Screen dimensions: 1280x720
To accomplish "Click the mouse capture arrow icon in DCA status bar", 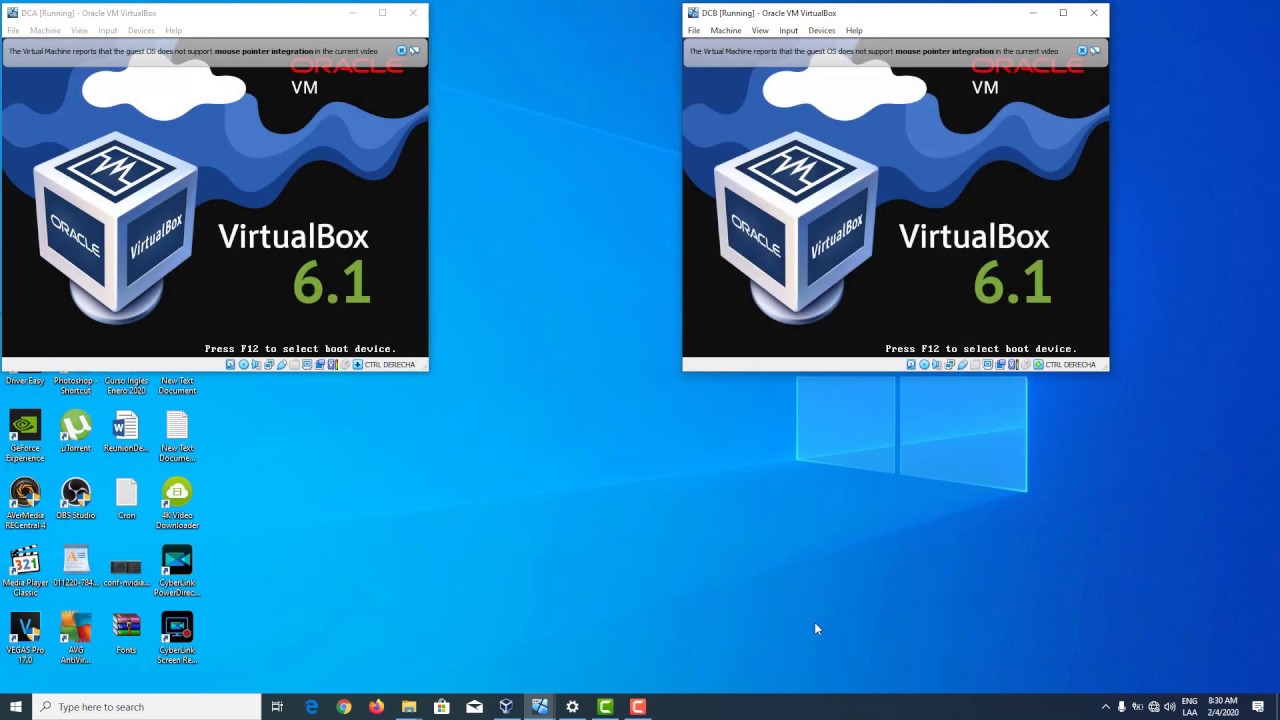I will click(x=357, y=364).
